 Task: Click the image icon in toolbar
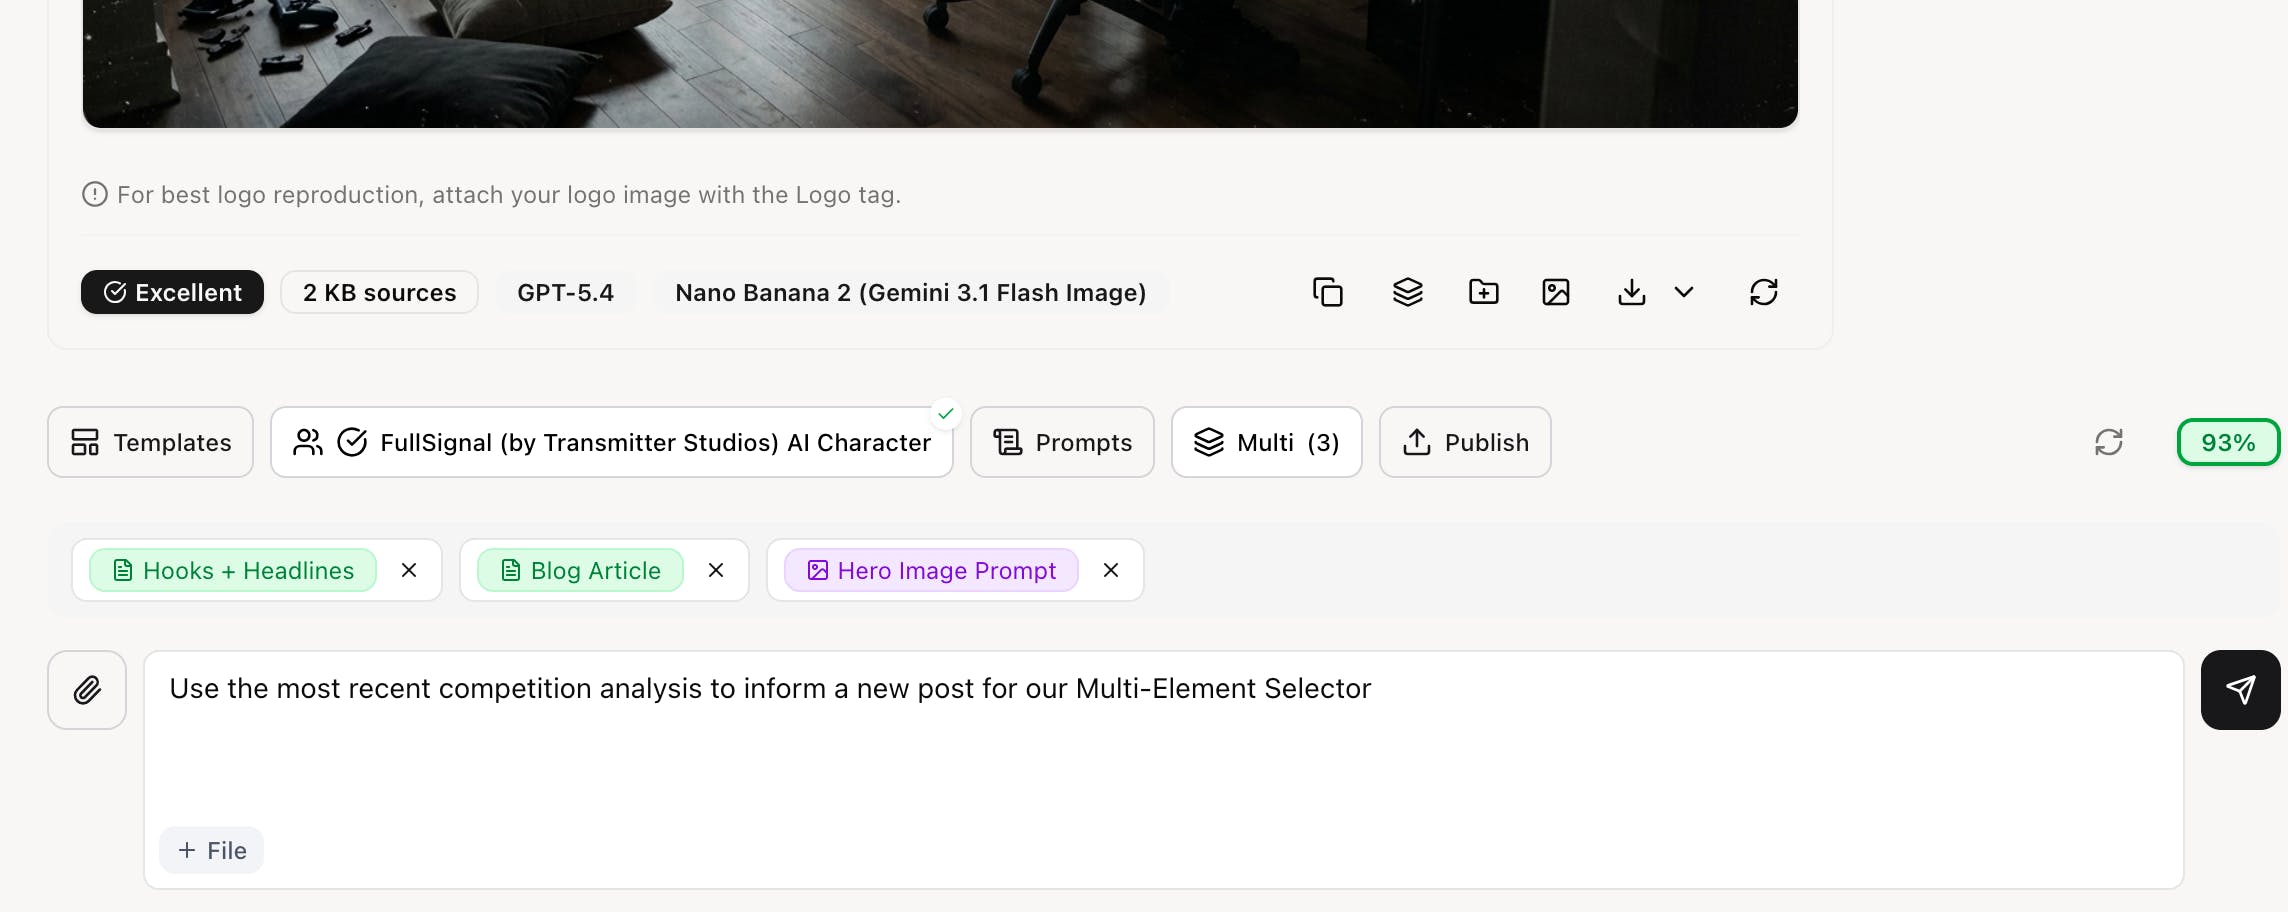coord(1556,292)
